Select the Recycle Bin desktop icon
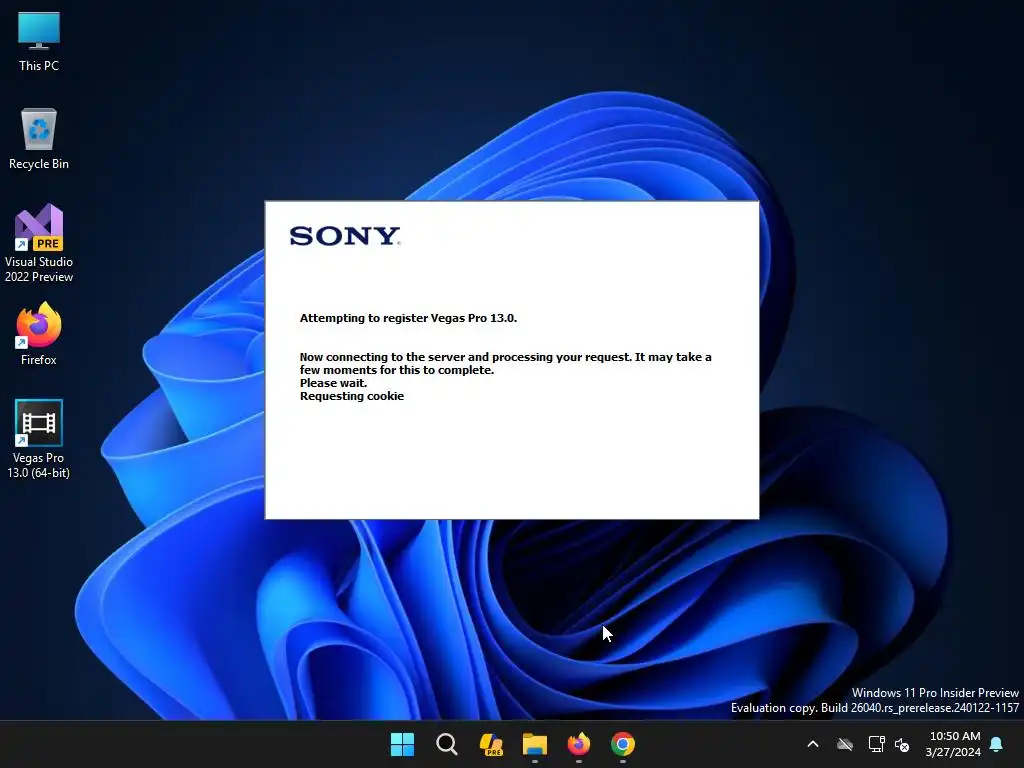 click(39, 139)
